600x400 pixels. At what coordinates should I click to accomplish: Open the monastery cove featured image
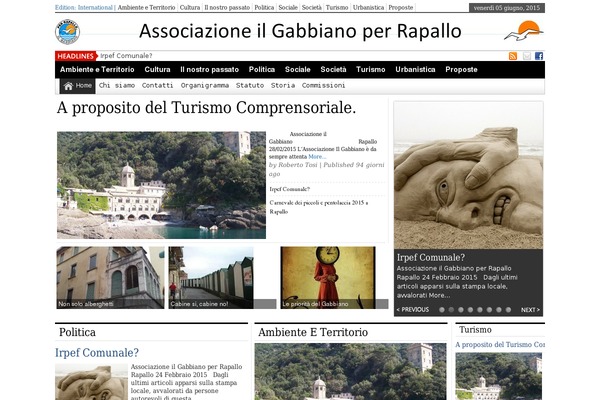tap(161, 185)
